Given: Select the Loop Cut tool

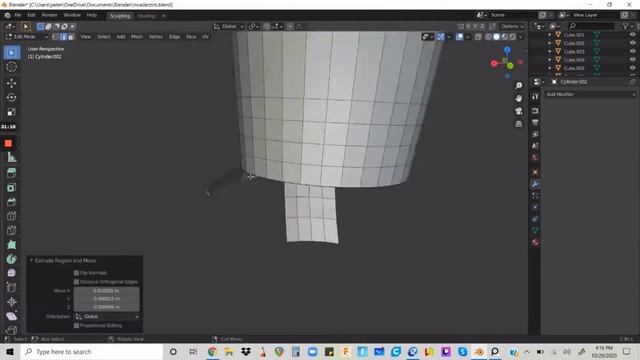Looking at the screenshot, I should [x=11, y=216].
